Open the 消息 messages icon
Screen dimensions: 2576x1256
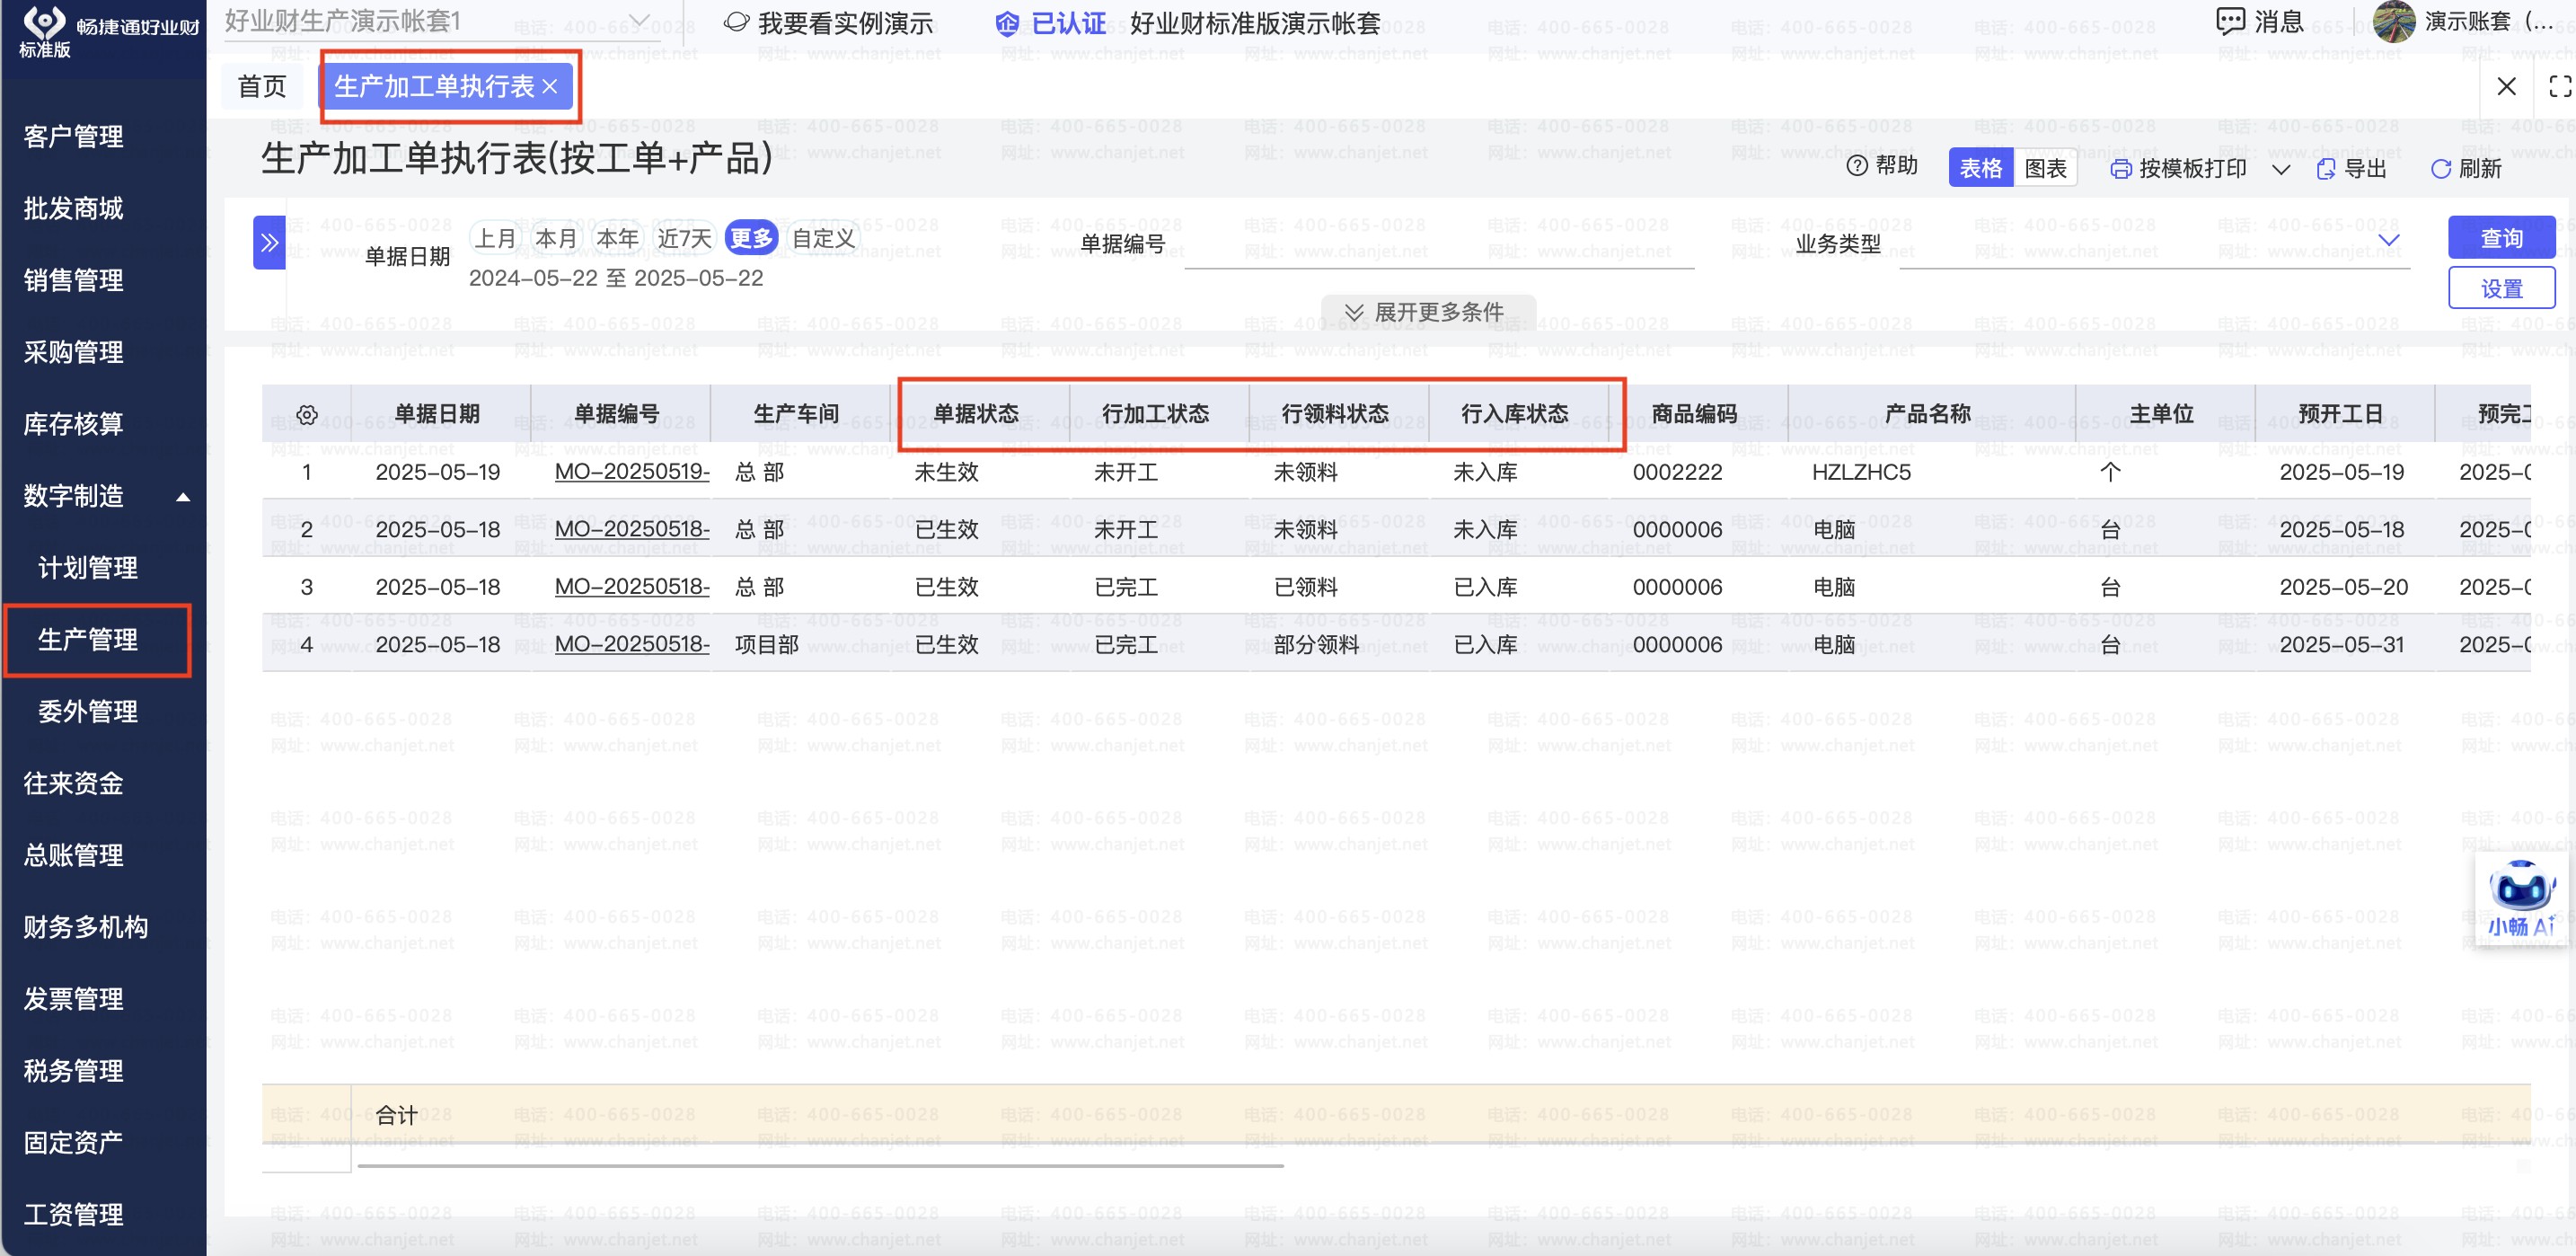(x=2230, y=21)
